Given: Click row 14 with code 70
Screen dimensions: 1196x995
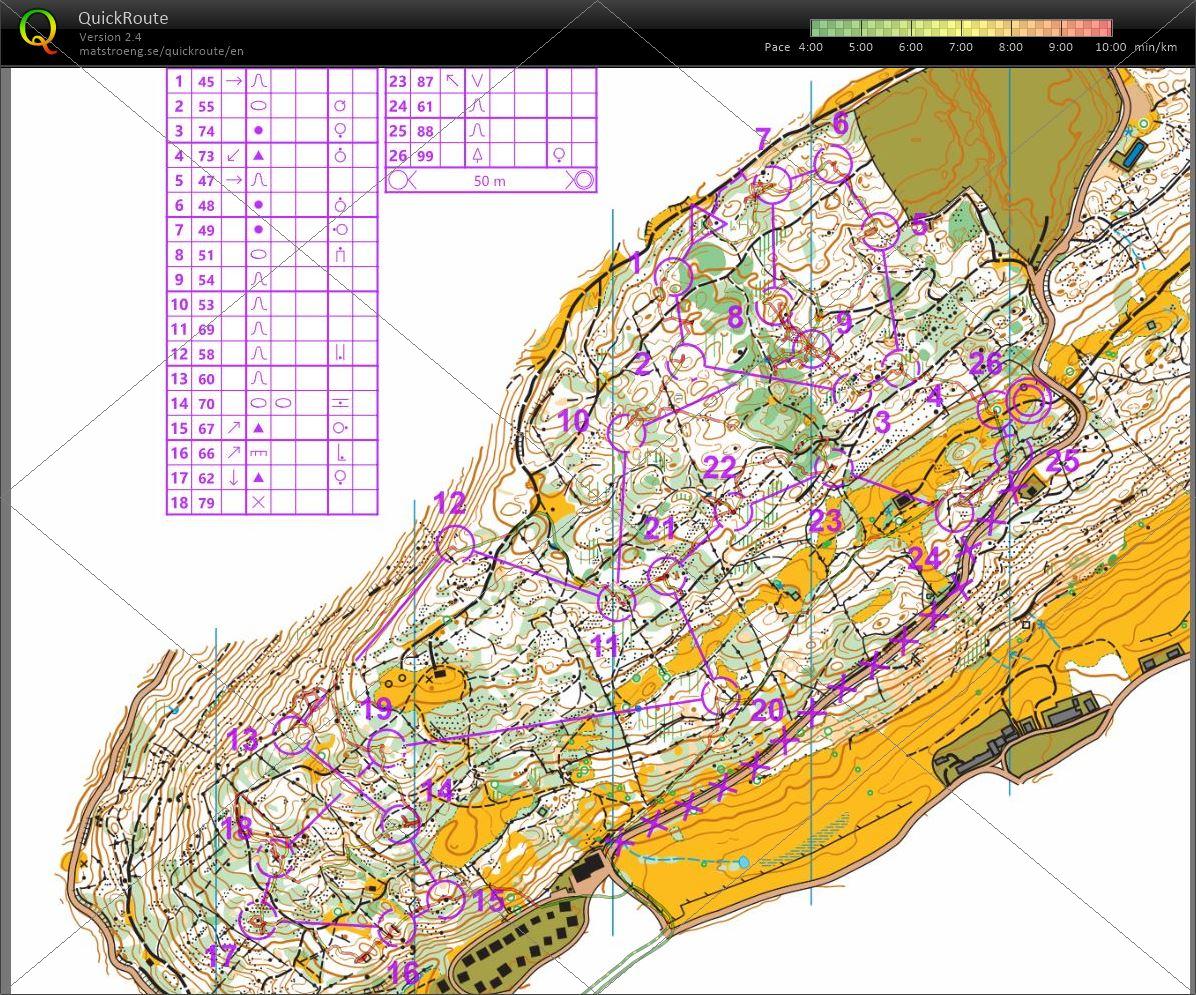Looking at the screenshot, I should (x=271, y=403).
